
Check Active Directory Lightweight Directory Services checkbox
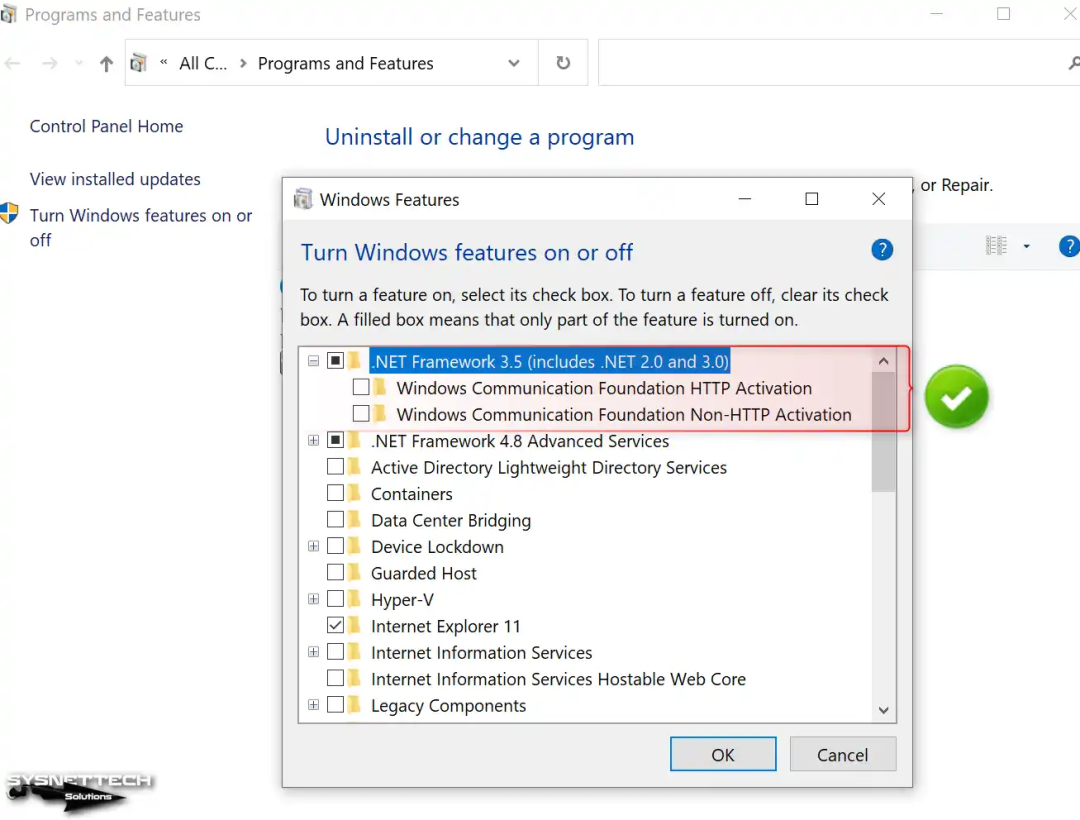(335, 467)
